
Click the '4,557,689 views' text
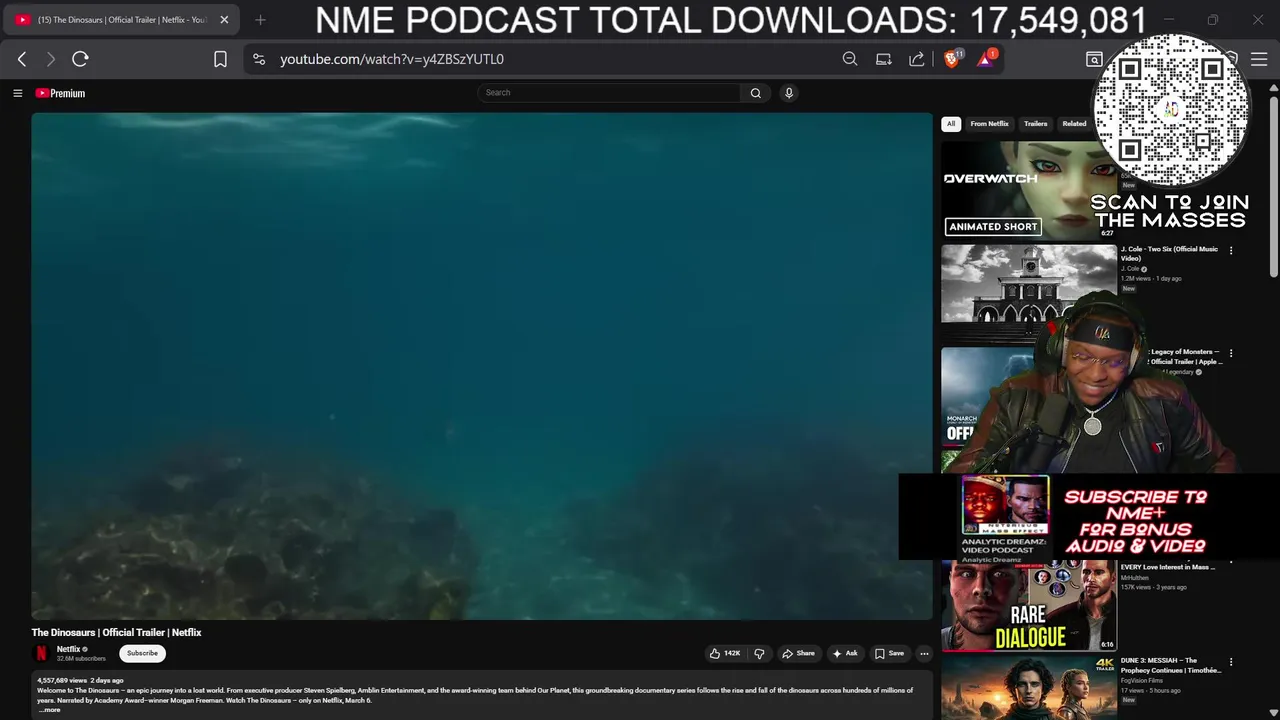(62, 680)
